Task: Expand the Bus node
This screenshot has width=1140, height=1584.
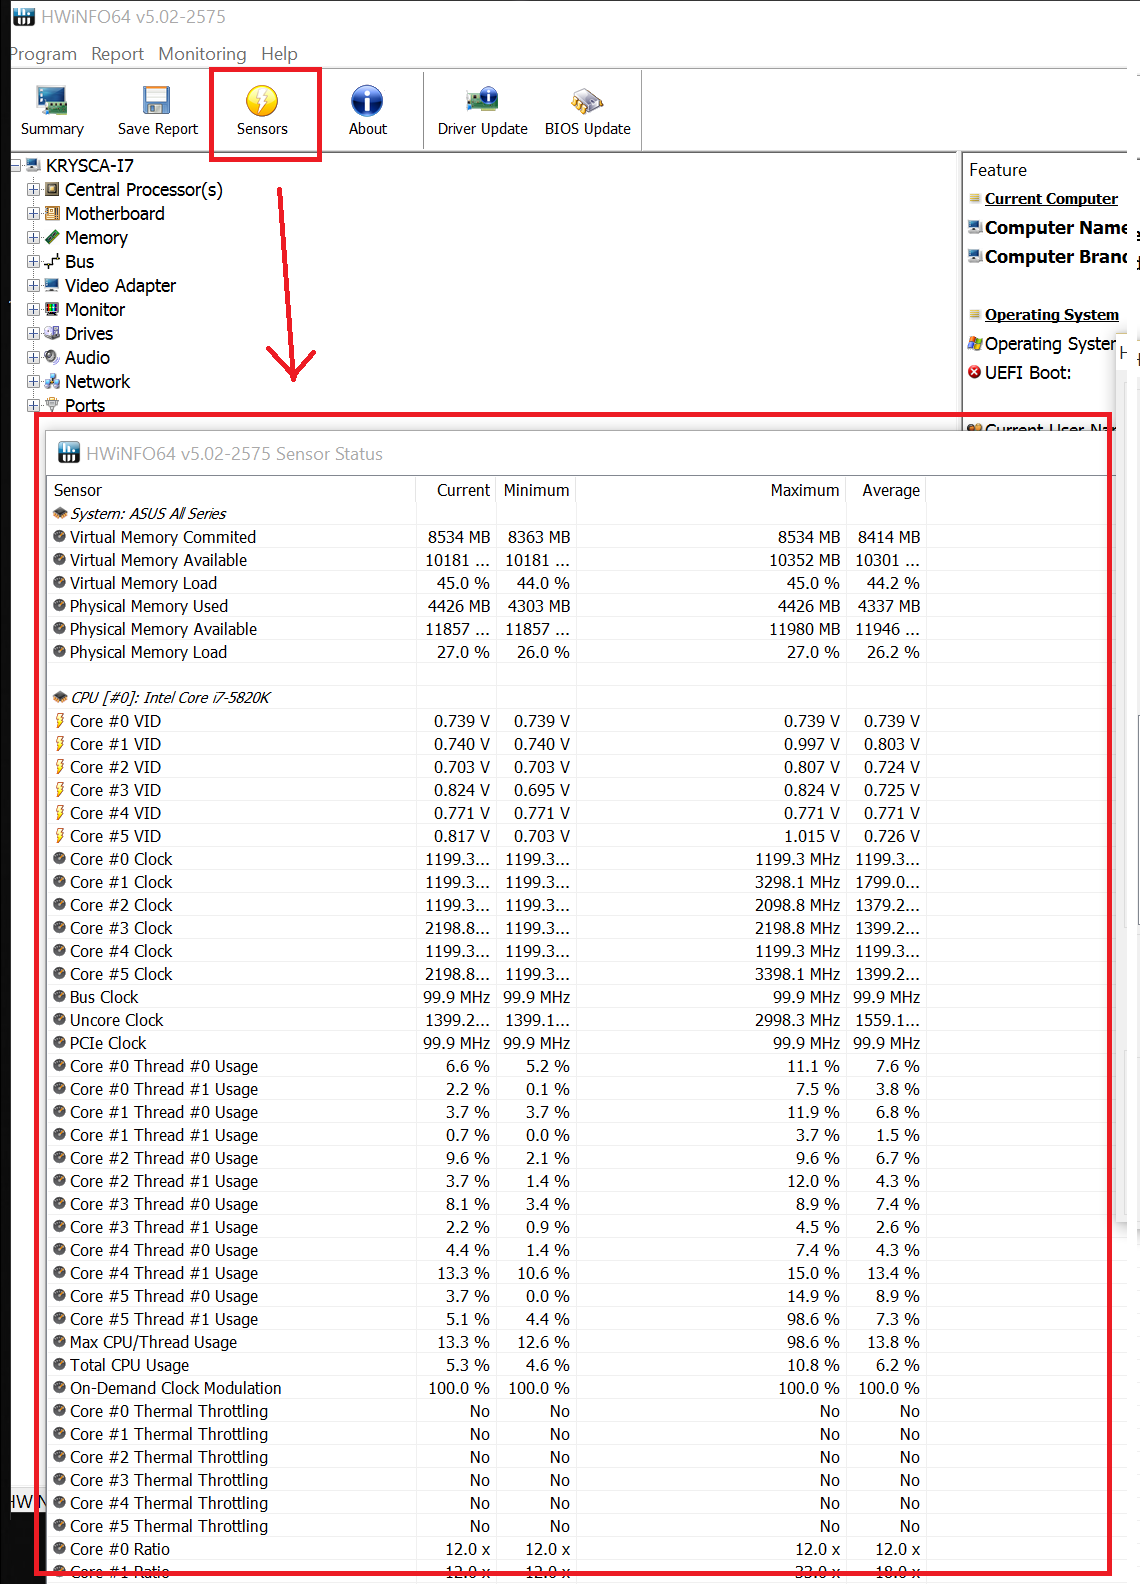Action: (x=34, y=261)
